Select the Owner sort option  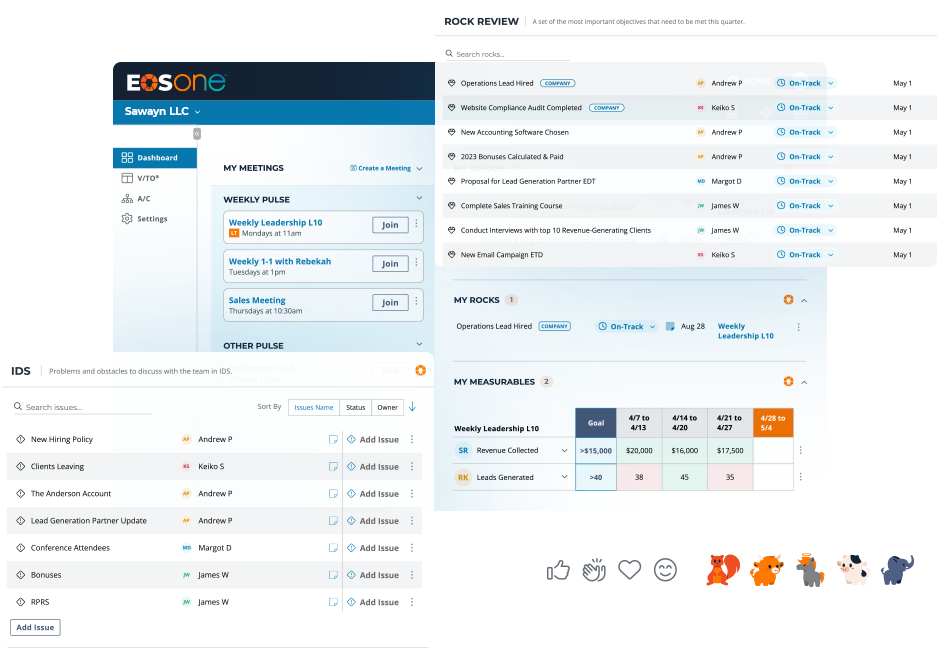point(387,407)
